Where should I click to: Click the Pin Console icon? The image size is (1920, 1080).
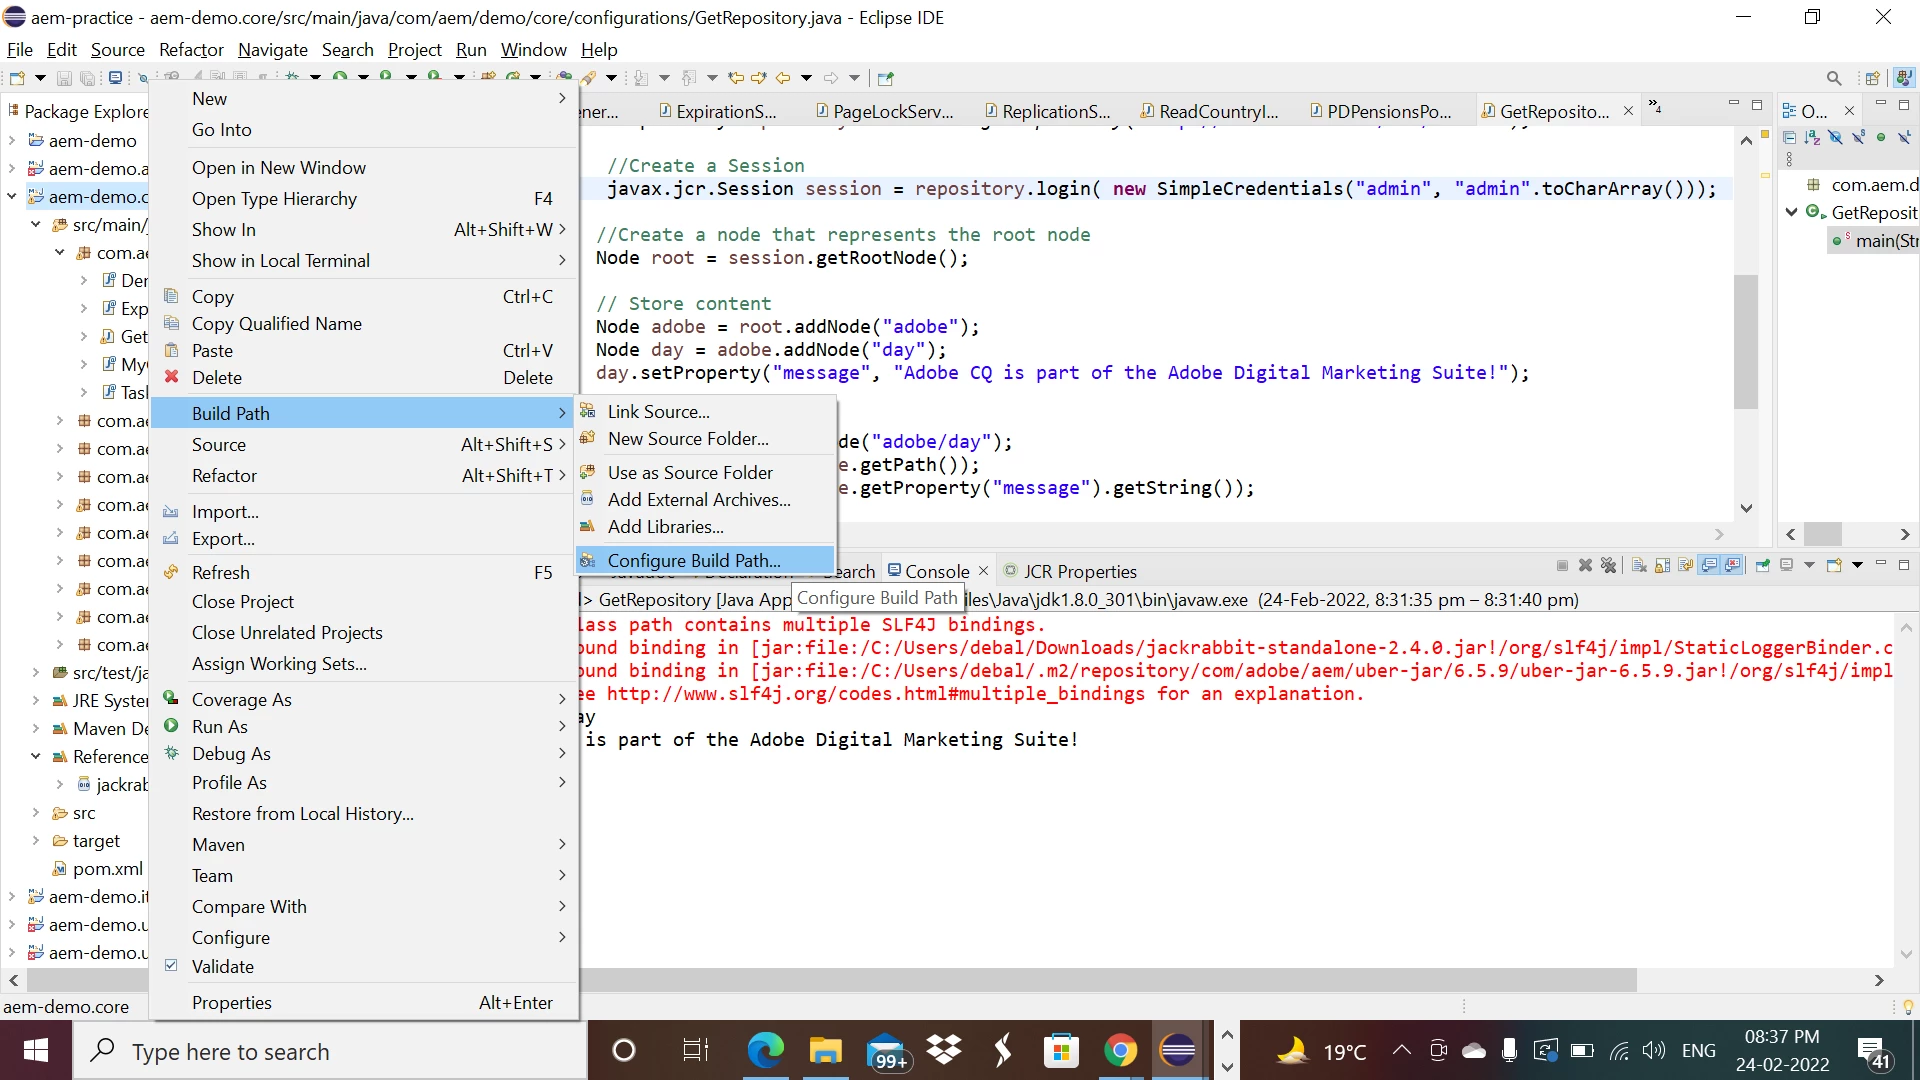[x=1763, y=566]
